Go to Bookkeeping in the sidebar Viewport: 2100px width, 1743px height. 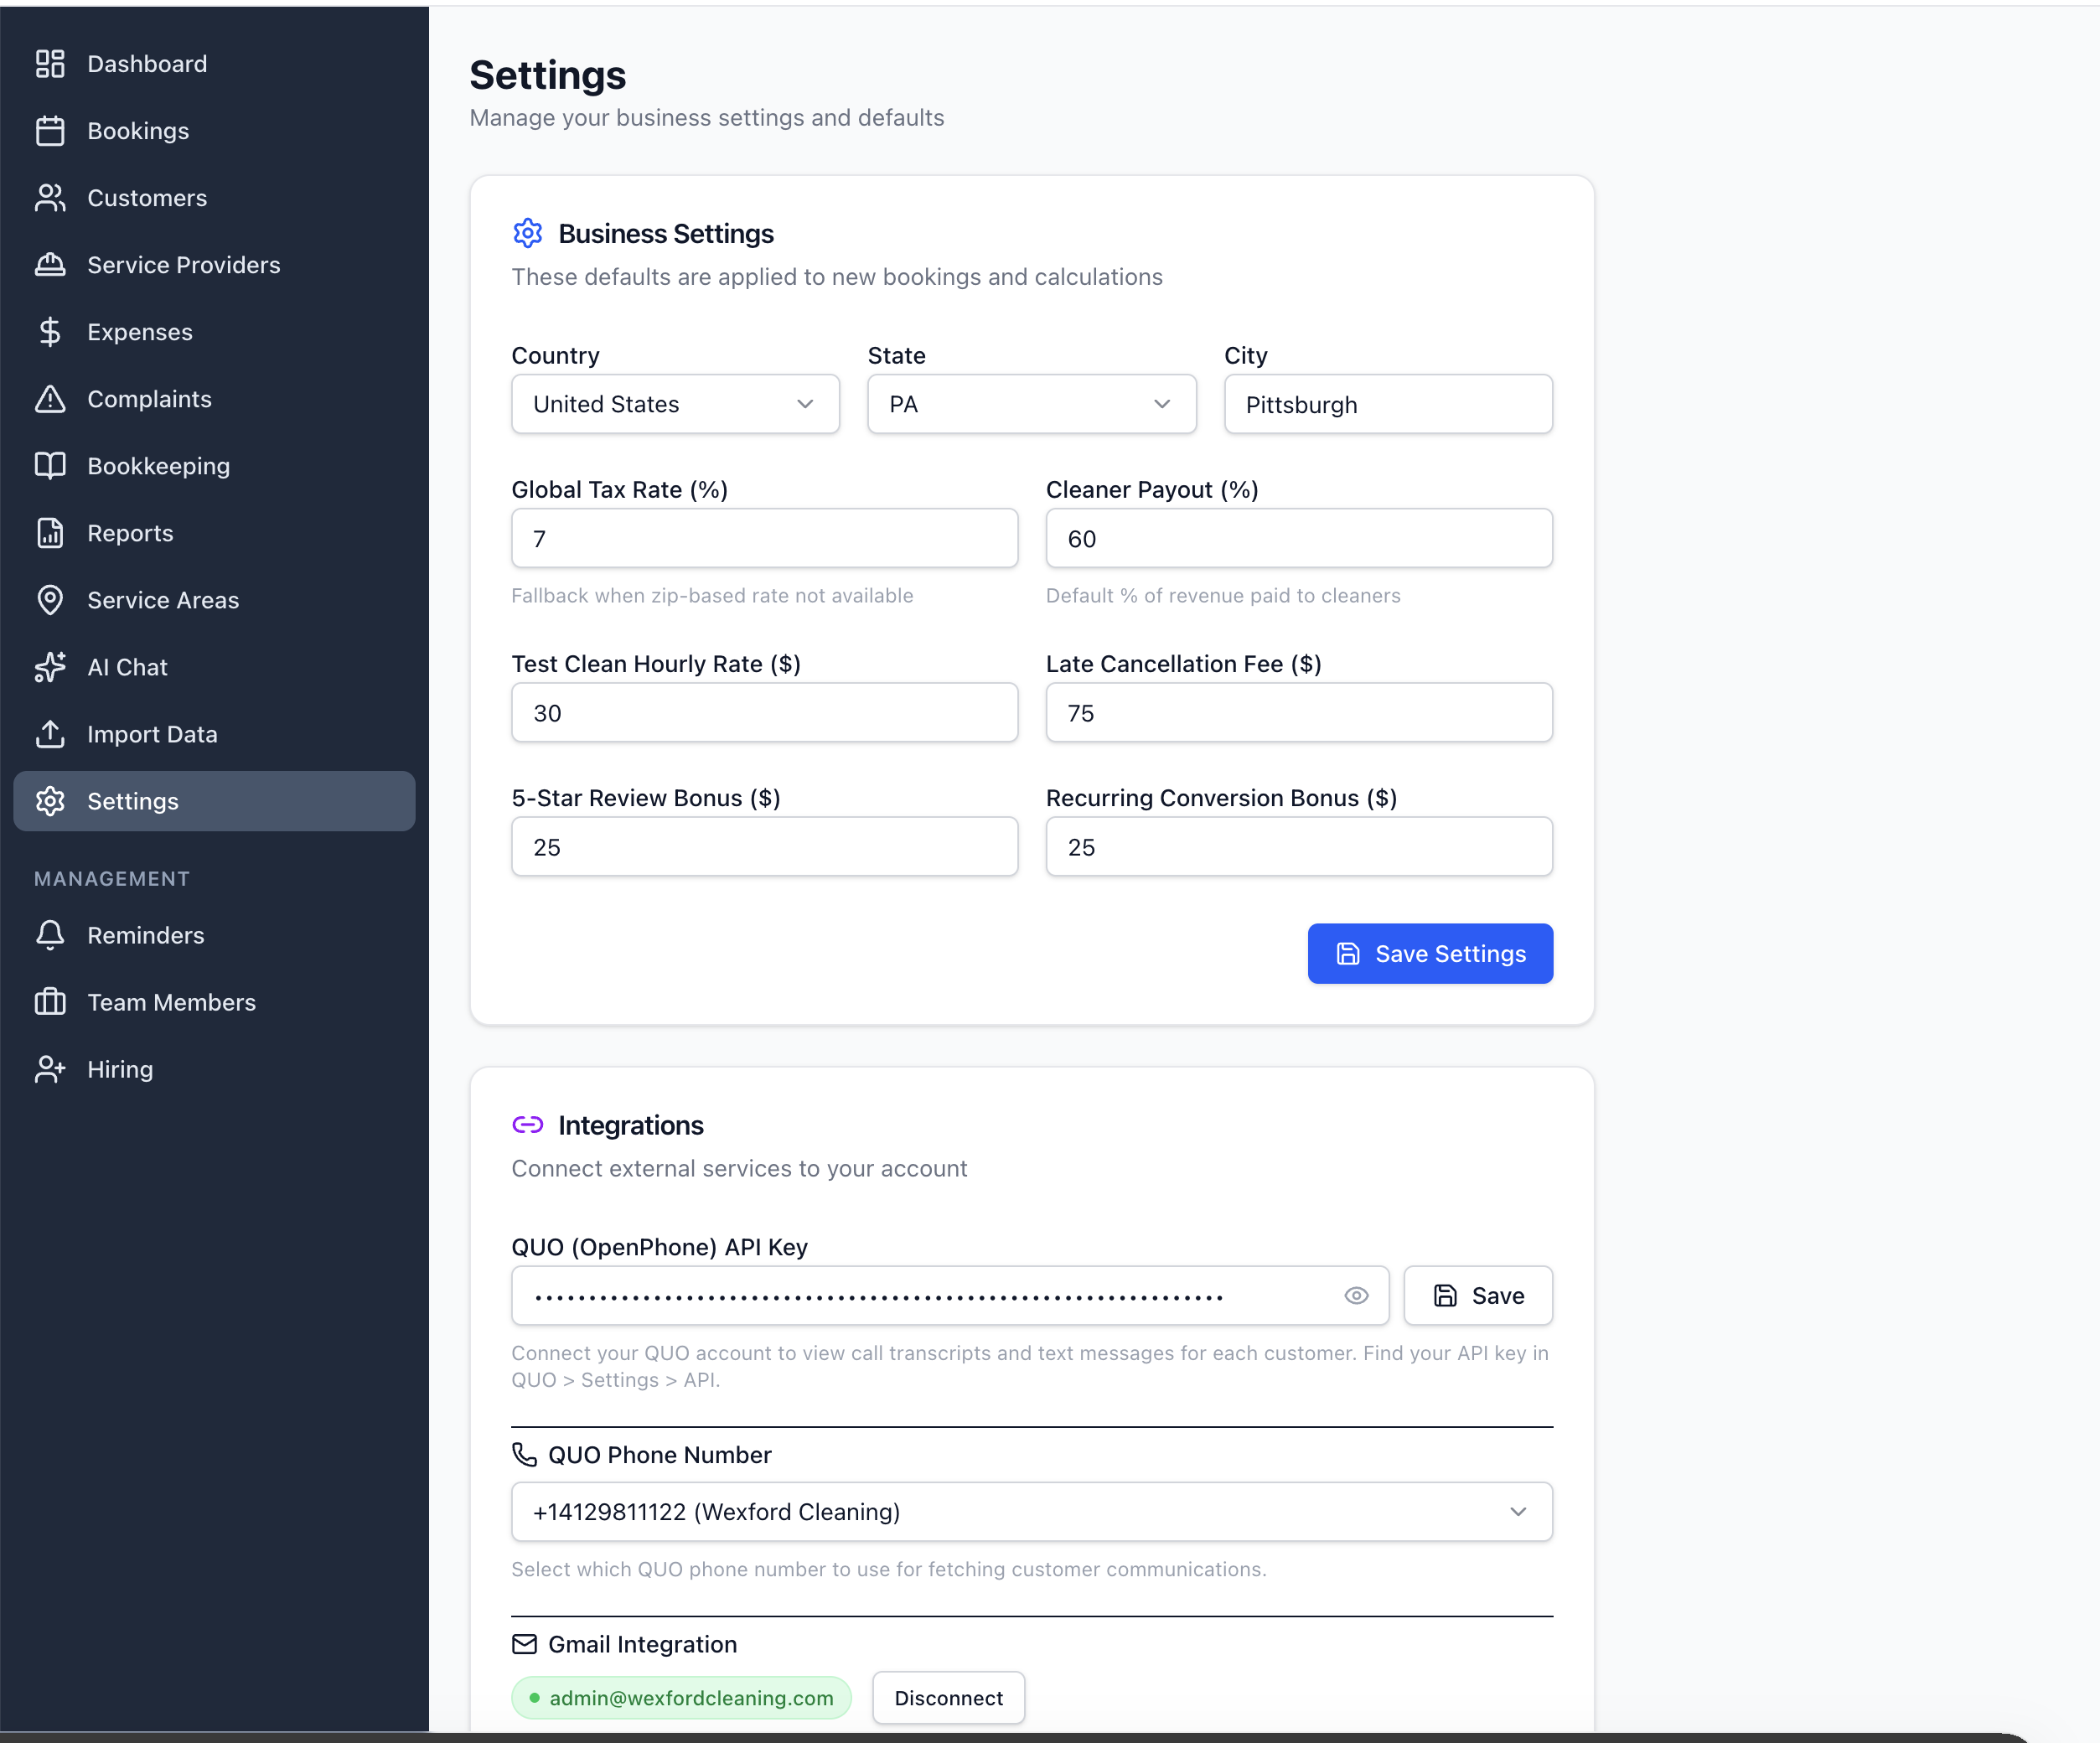(x=158, y=466)
